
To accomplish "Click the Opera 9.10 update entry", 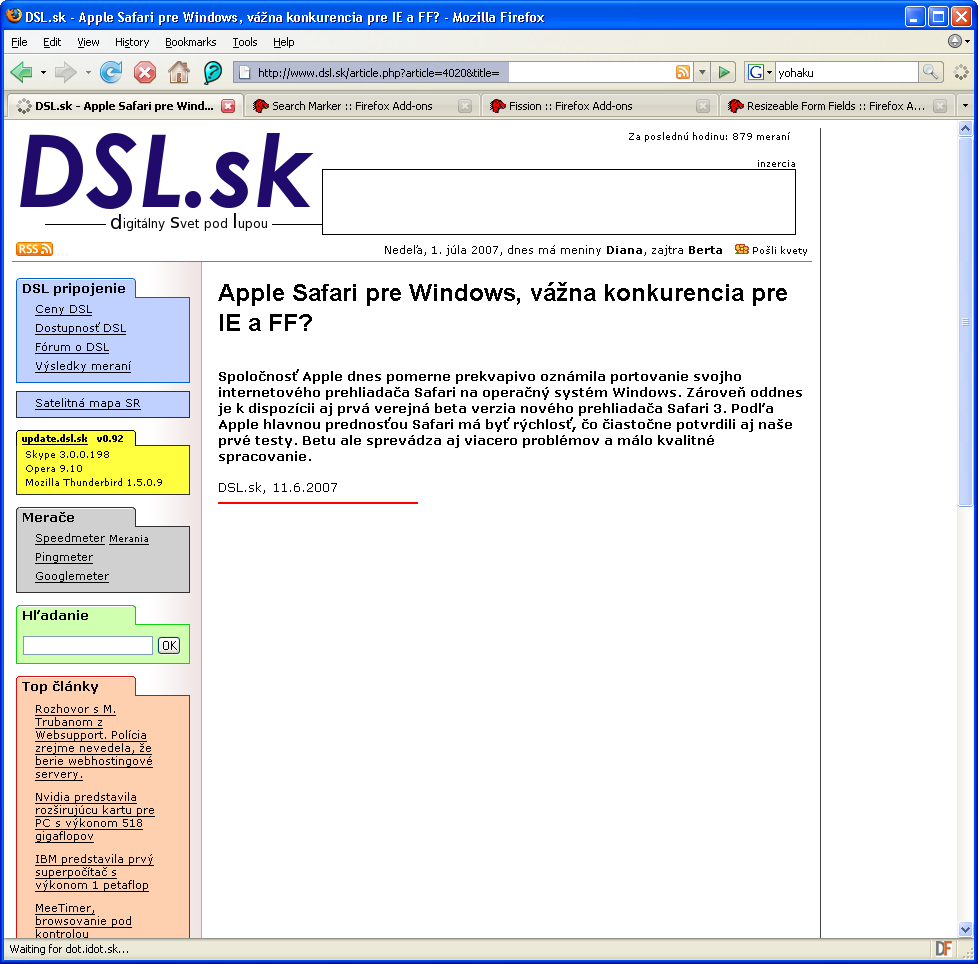I will point(54,468).
